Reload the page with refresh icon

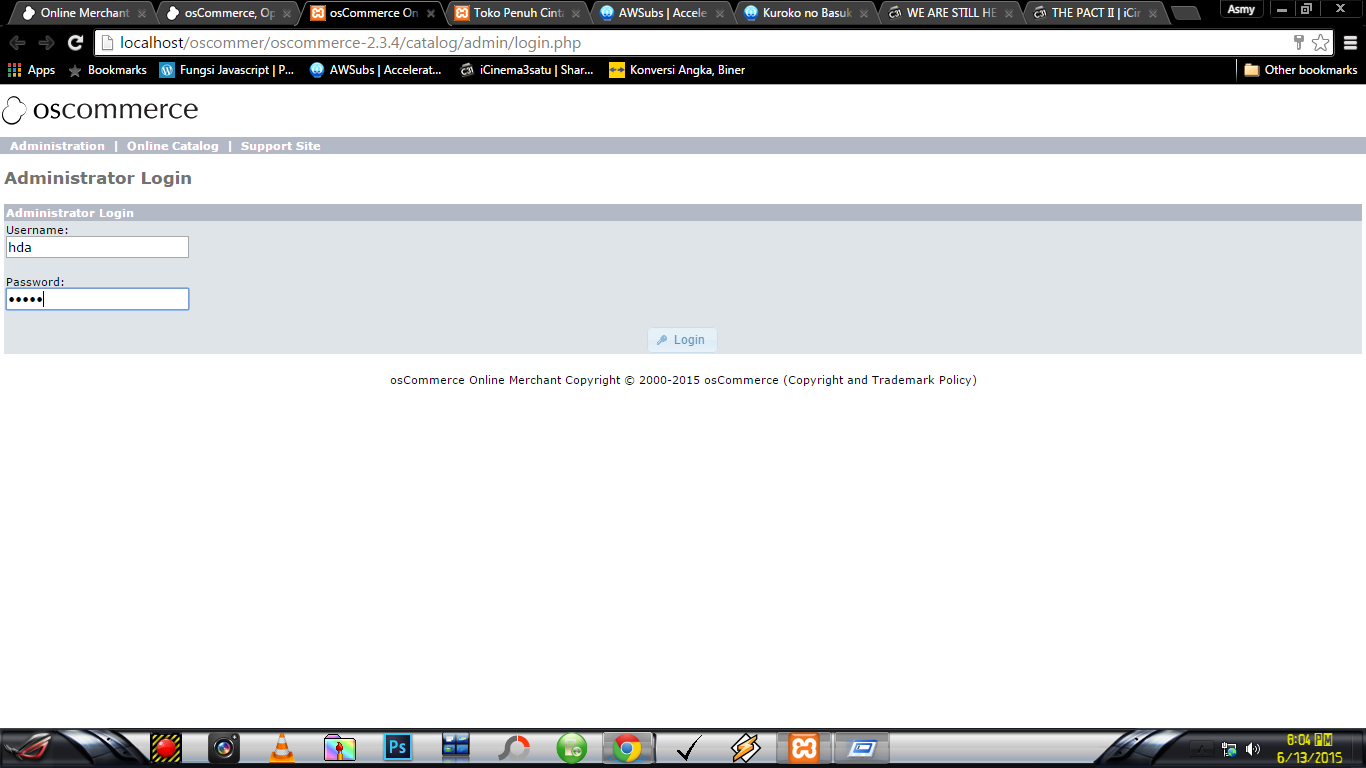75,43
